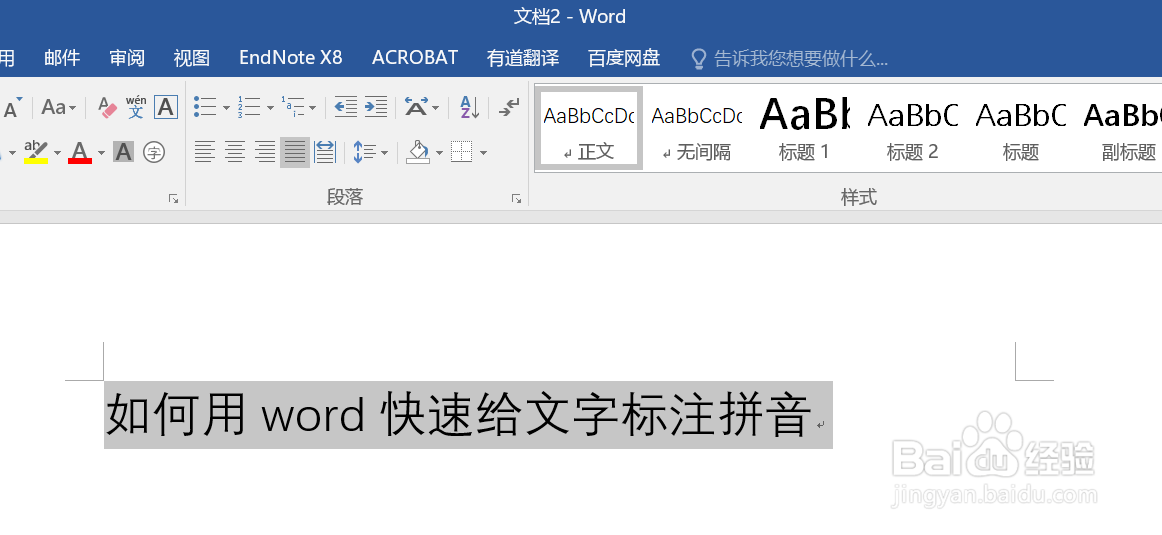Decrease paragraph indent
This screenshot has height=535, width=1162.
tap(345, 107)
